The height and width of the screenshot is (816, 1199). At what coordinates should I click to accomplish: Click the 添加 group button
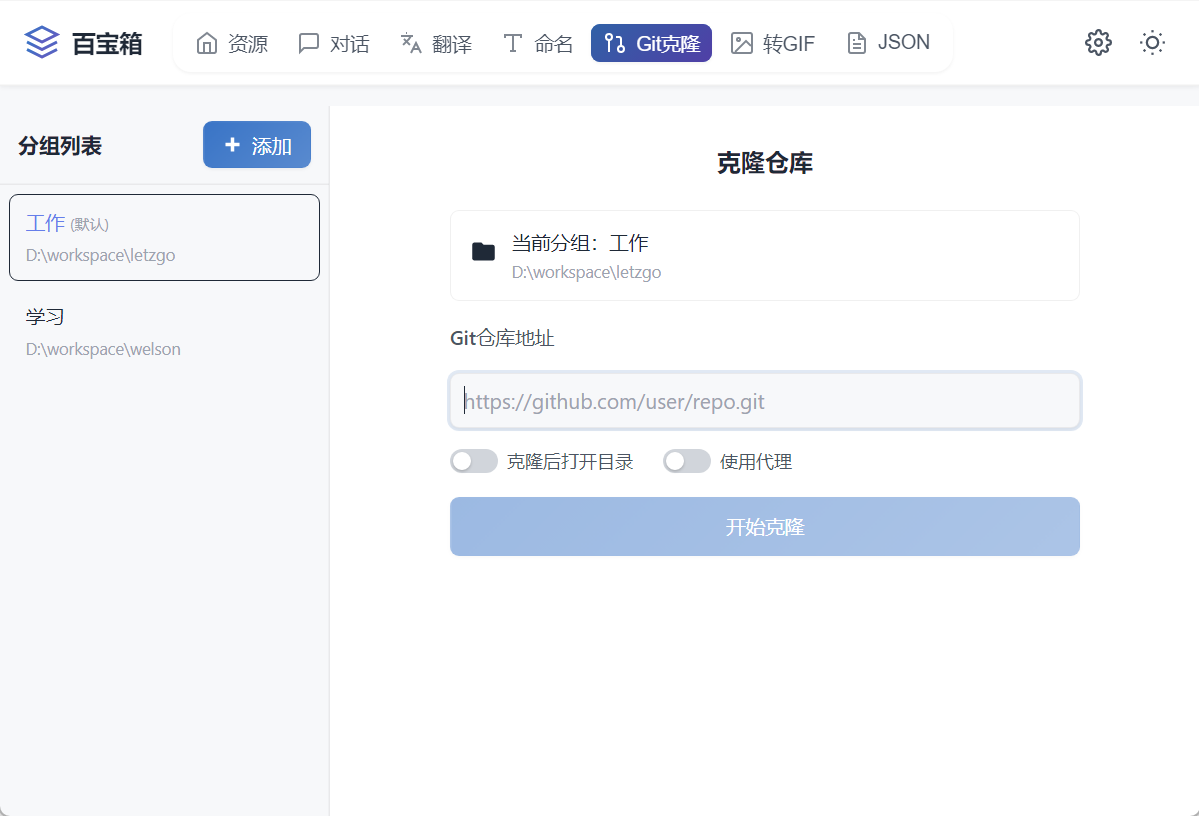coord(257,145)
